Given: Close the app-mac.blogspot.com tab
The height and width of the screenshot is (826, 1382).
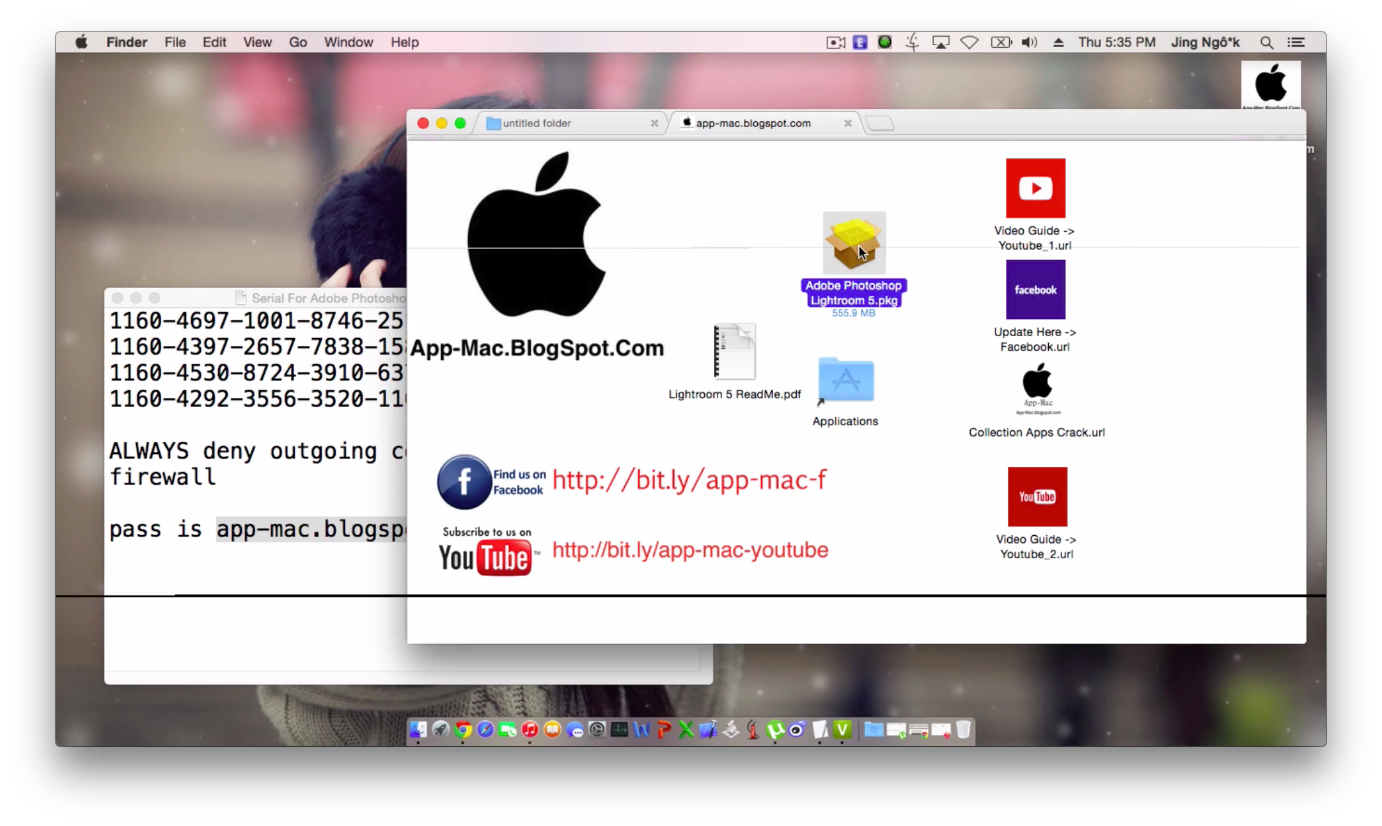Looking at the screenshot, I should (848, 123).
